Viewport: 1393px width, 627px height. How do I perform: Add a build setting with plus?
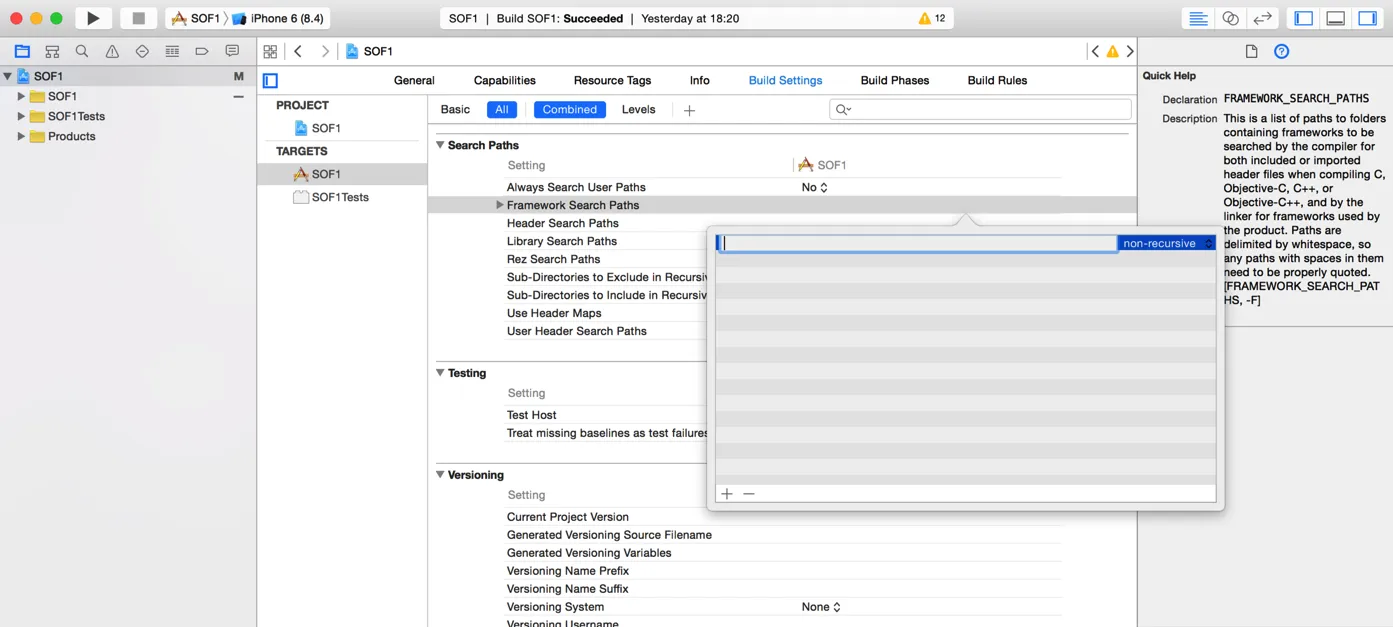click(x=689, y=110)
